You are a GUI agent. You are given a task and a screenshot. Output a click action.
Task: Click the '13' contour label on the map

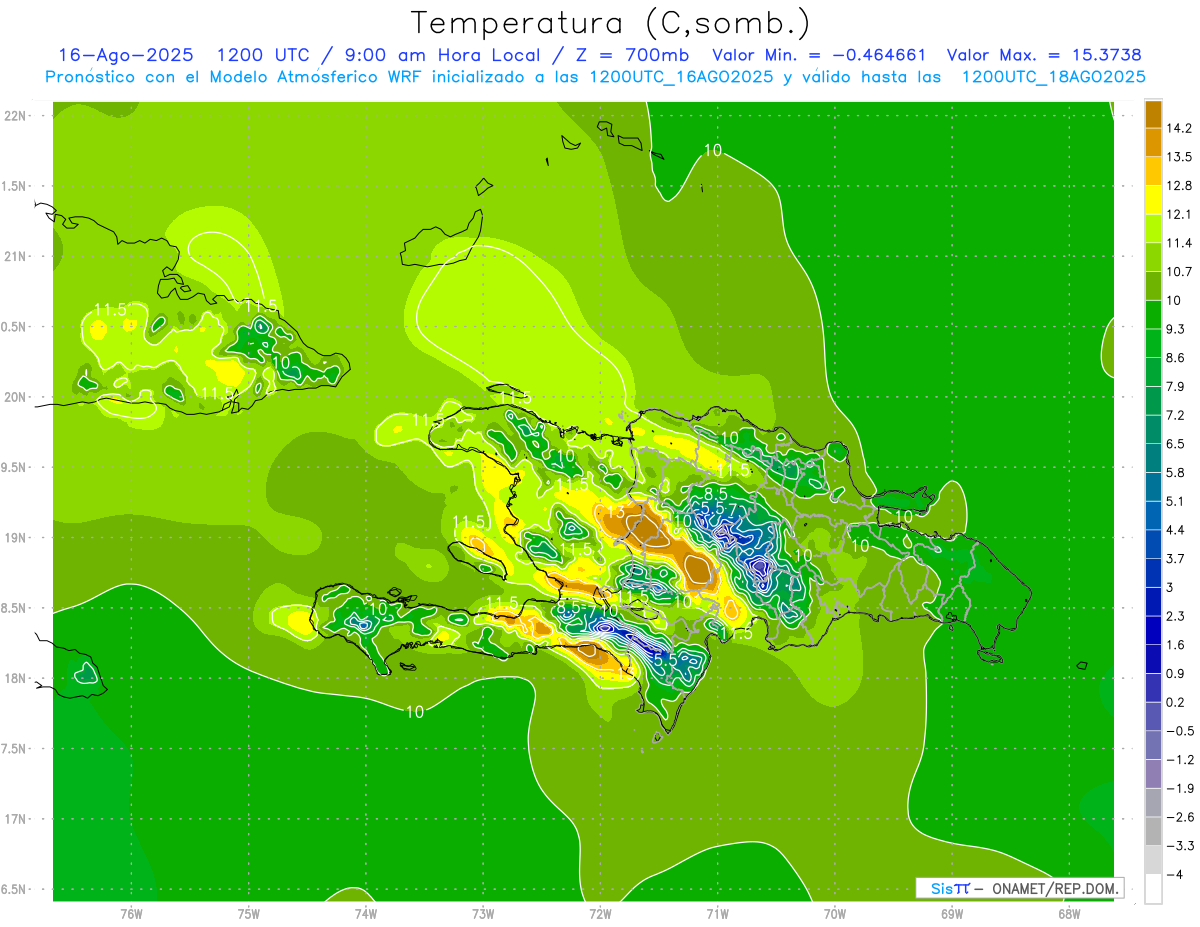[615, 512]
